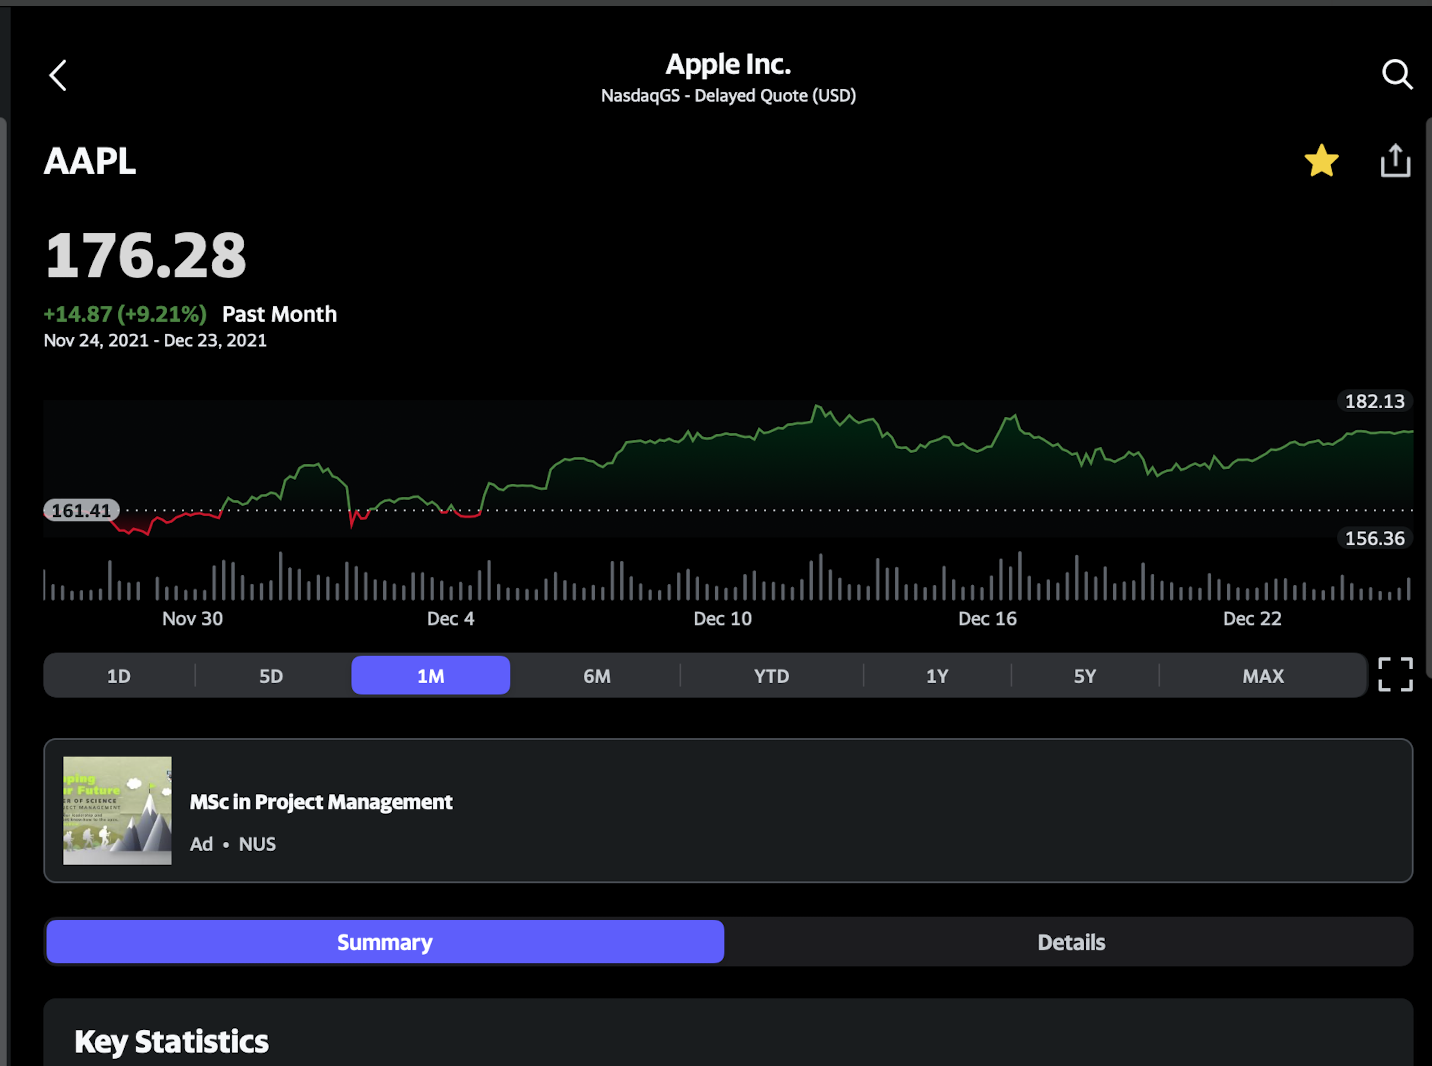Click the 182.13 chart high label
Image resolution: width=1432 pixels, height=1066 pixels.
coord(1374,401)
